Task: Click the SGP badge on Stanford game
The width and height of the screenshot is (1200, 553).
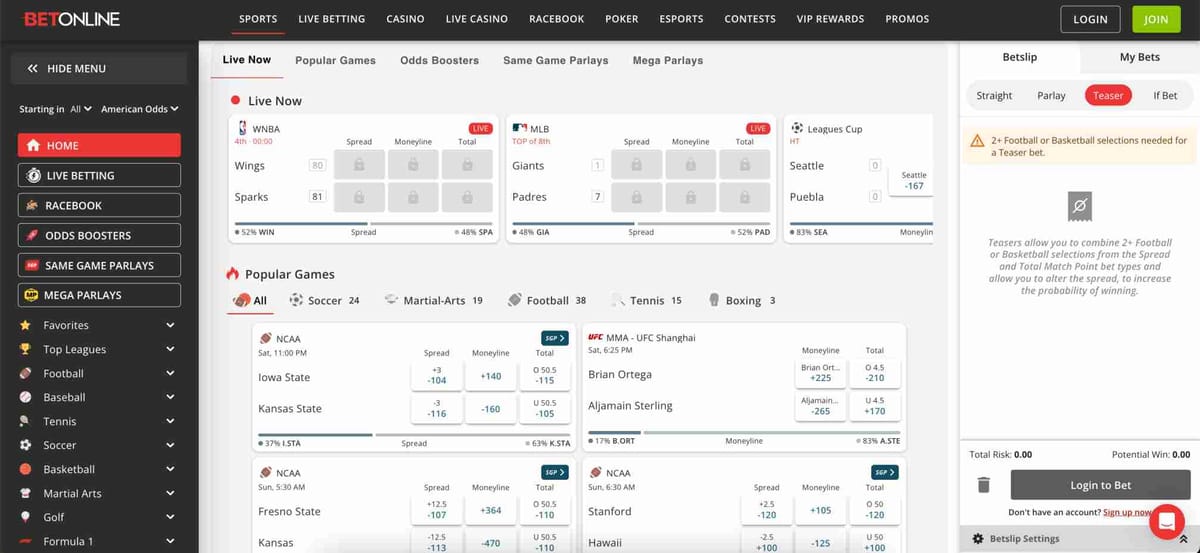Action: (x=885, y=472)
